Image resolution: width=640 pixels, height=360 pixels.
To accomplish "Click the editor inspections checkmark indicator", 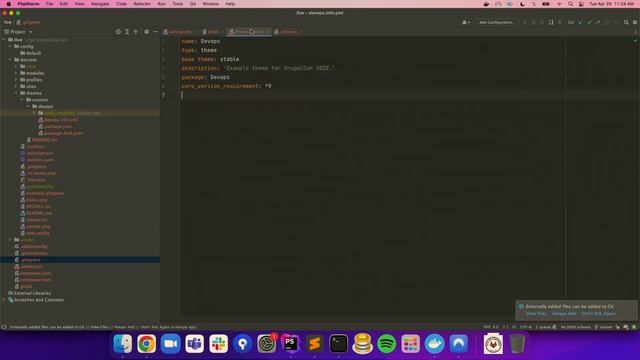I will coord(635,40).
